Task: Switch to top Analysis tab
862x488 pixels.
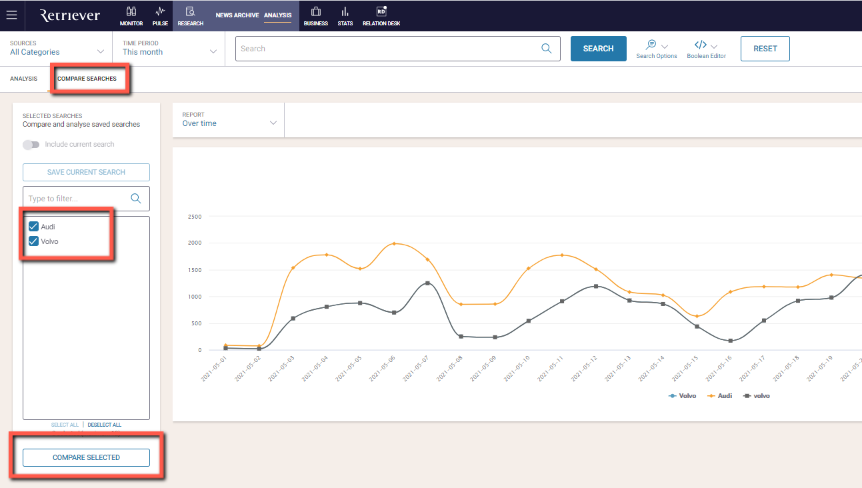Action: point(278,15)
